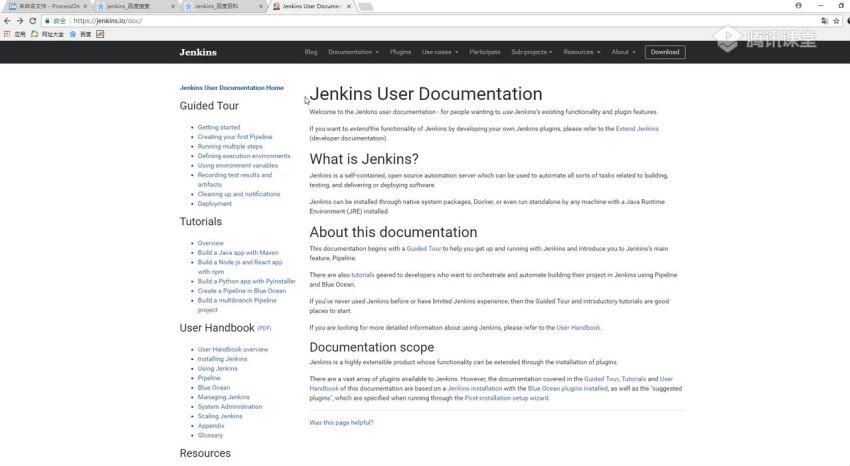Reload the page with the refresh icon

tap(33, 21)
